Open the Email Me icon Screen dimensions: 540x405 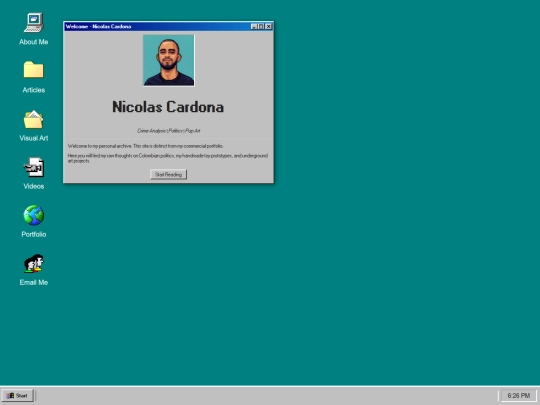coord(33,263)
